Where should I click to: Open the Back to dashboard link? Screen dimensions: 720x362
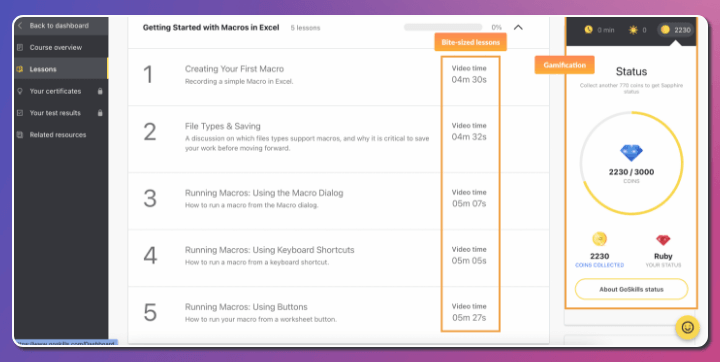[x=59, y=26]
